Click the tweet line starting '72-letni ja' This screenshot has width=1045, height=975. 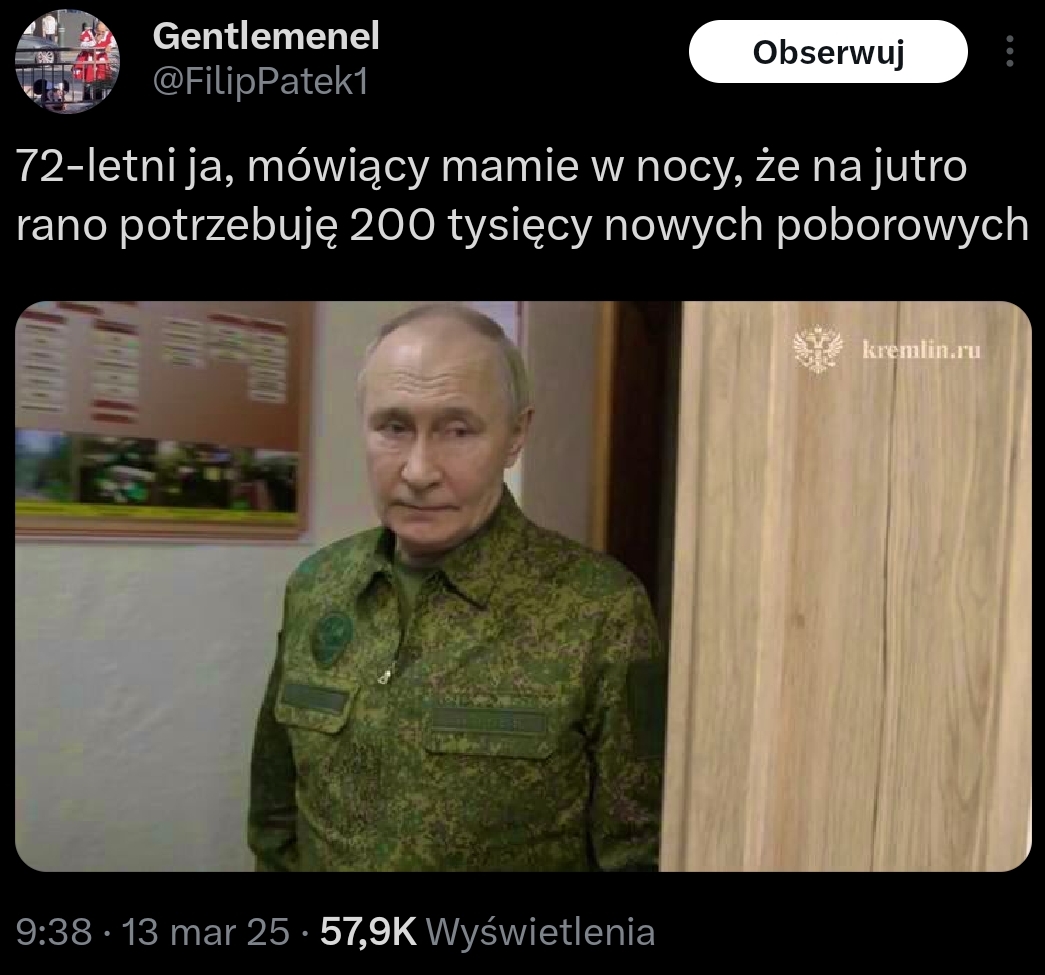coord(491,167)
